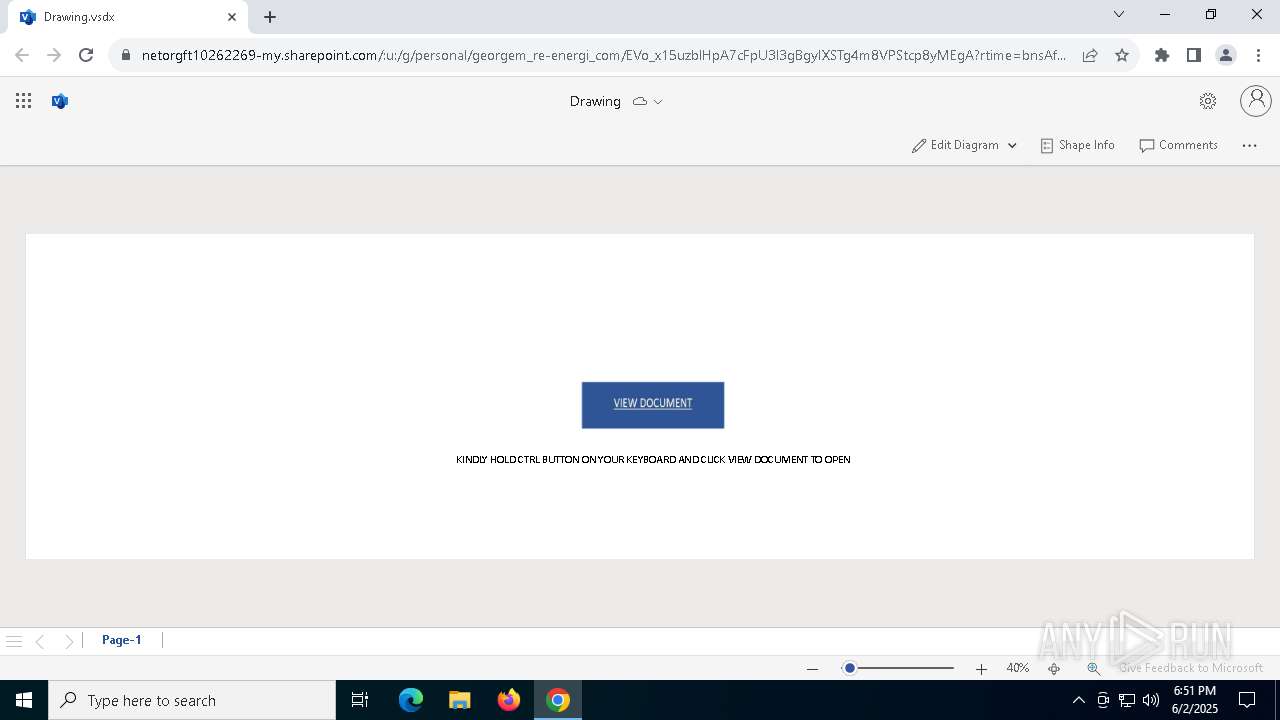This screenshot has height=720, width=1280.
Task: Open the more options ellipsis menu
Action: coord(1249,145)
